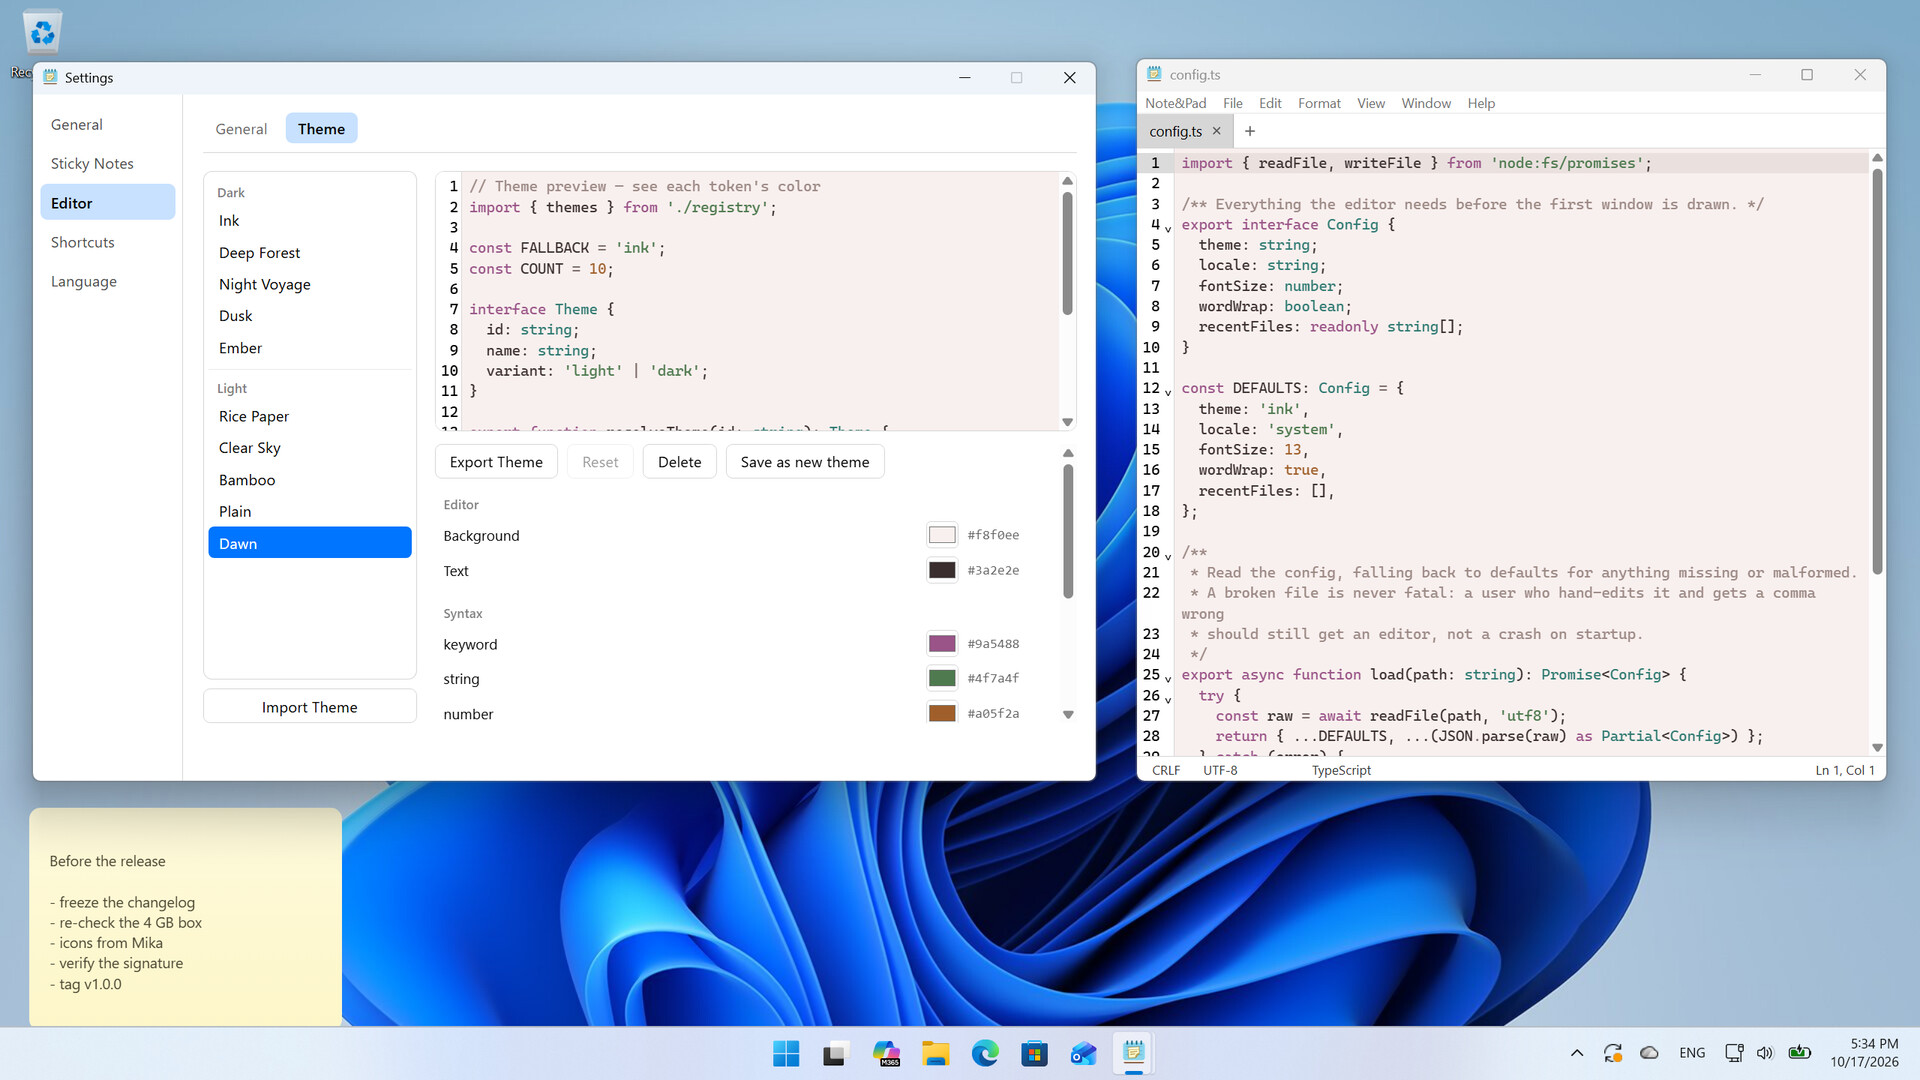The width and height of the screenshot is (1920, 1080).
Task: Click the OneDrive cloud tray icon
Action: [1650, 1053]
